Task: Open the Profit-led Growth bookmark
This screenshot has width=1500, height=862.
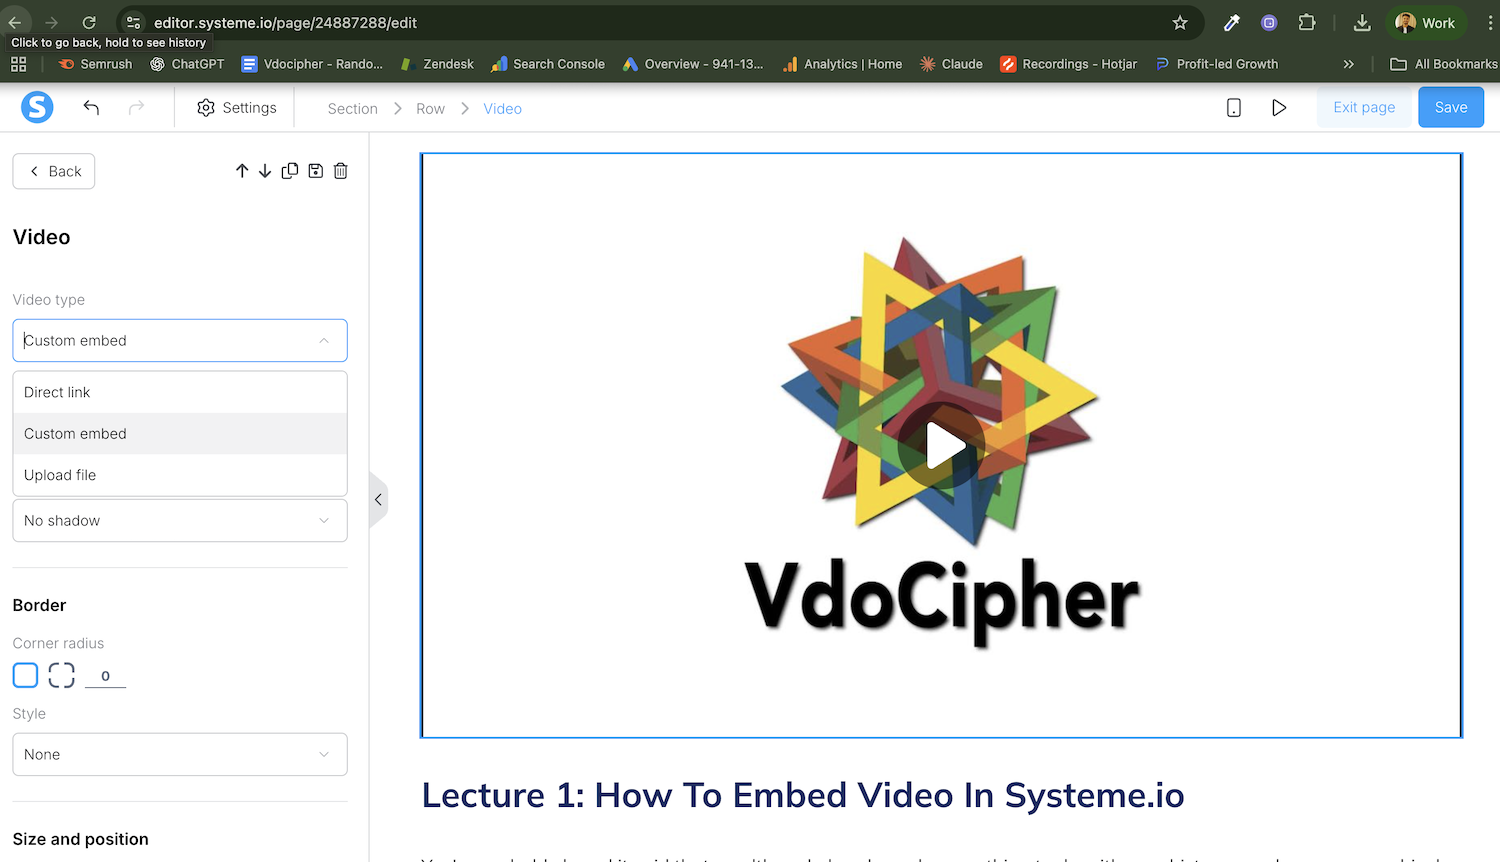Action: [x=1216, y=64]
